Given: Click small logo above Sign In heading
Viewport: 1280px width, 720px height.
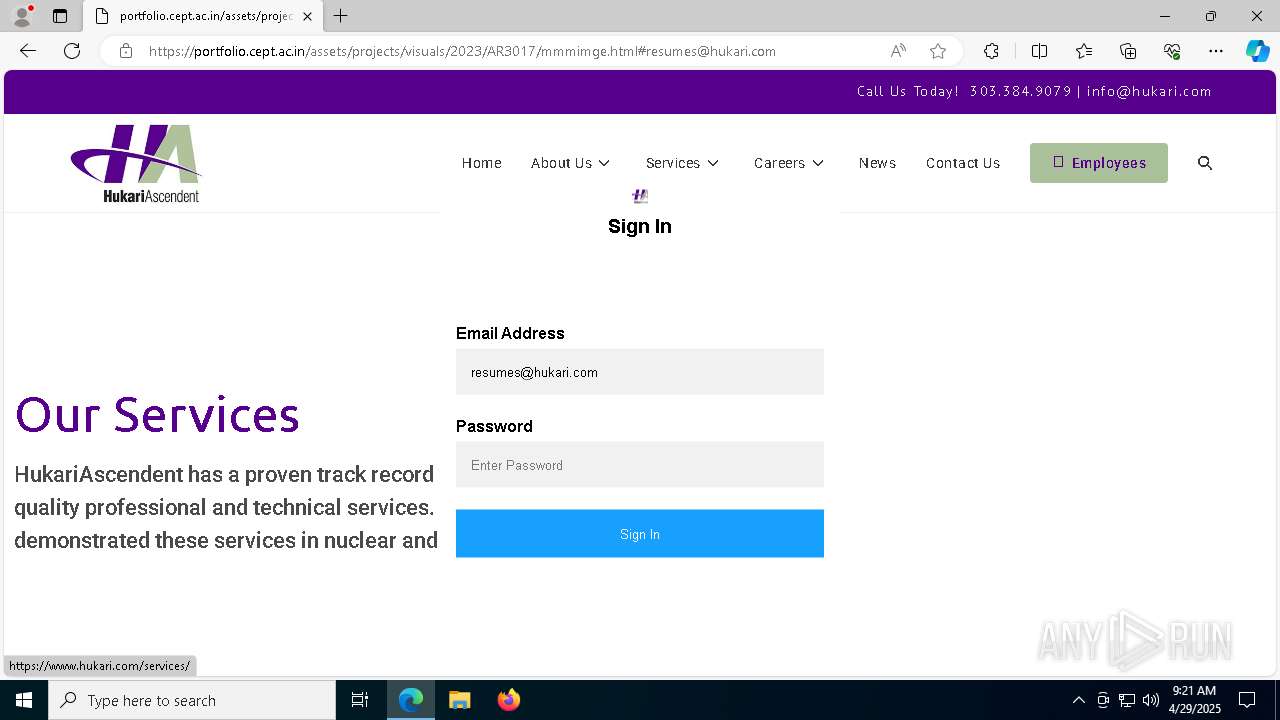Looking at the screenshot, I should pyautogui.click(x=640, y=196).
